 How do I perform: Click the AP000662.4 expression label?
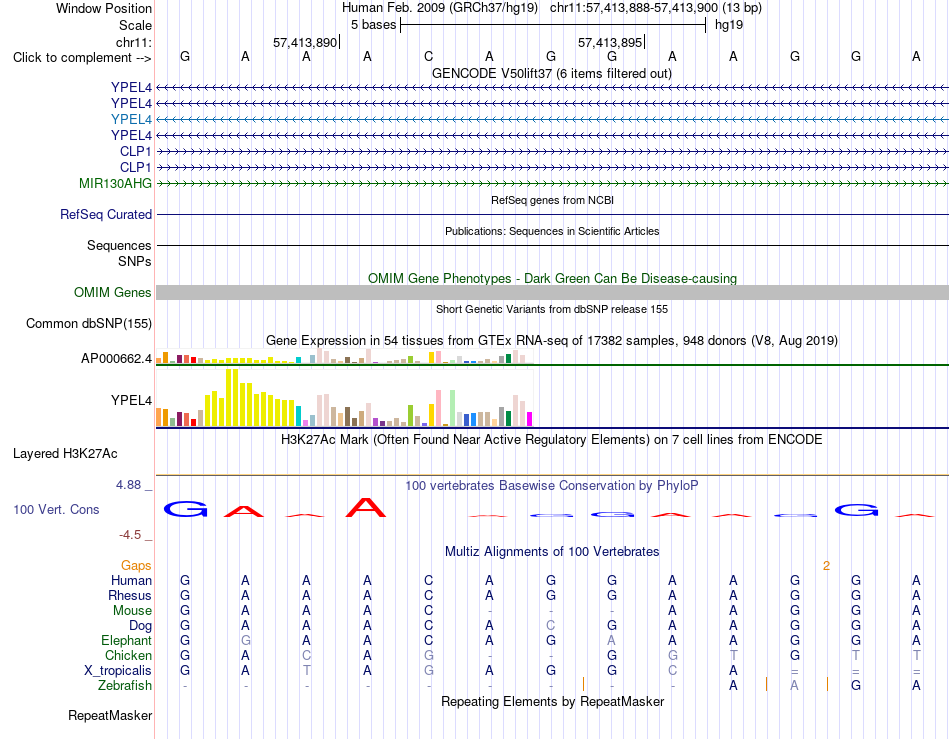pos(116,359)
